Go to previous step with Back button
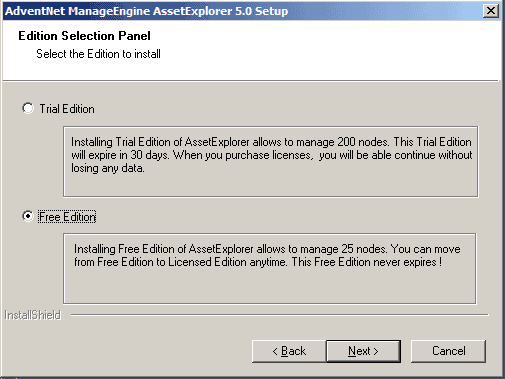The image size is (505, 379). (x=289, y=351)
